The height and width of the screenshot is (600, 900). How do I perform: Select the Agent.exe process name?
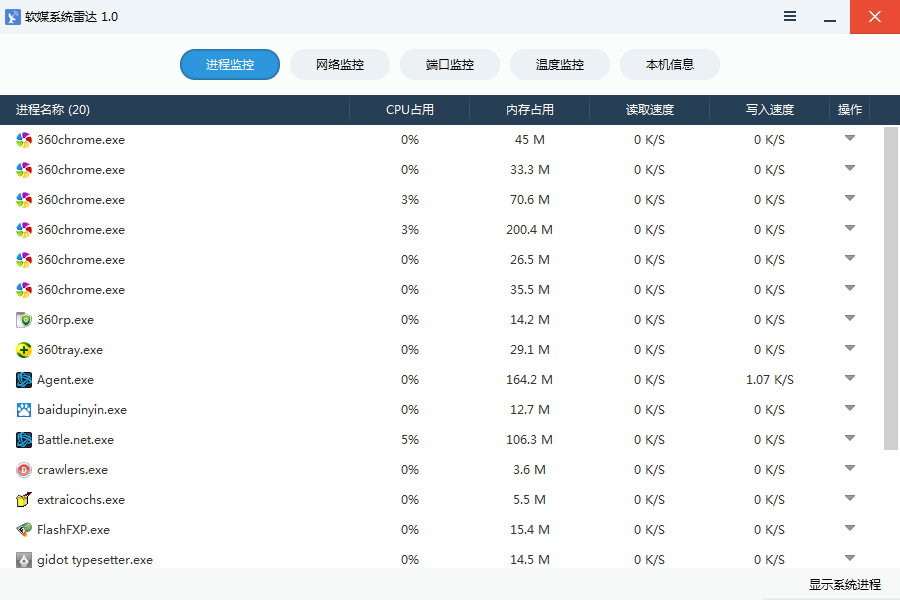65,380
